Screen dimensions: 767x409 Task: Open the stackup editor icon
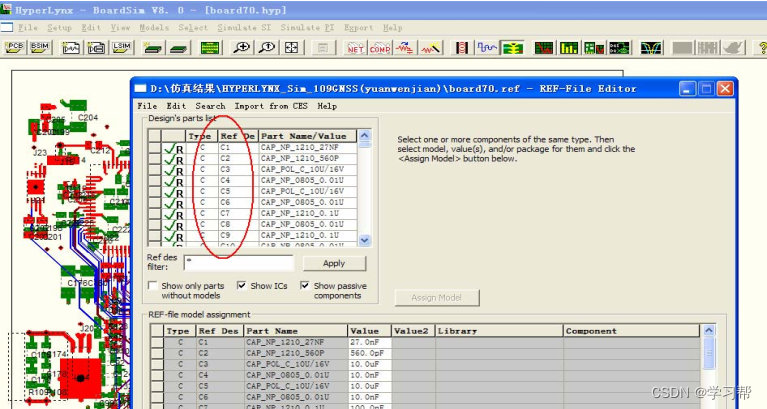click(x=210, y=47)
